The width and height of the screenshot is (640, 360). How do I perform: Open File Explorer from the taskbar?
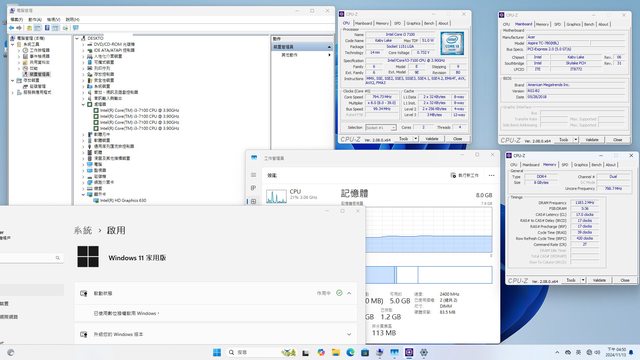(x=336, y=352)
